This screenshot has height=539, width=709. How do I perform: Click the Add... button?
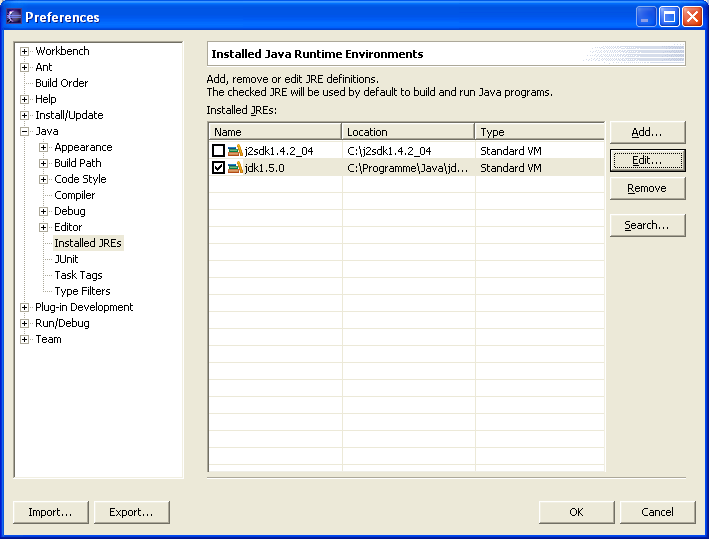point(648,132)
